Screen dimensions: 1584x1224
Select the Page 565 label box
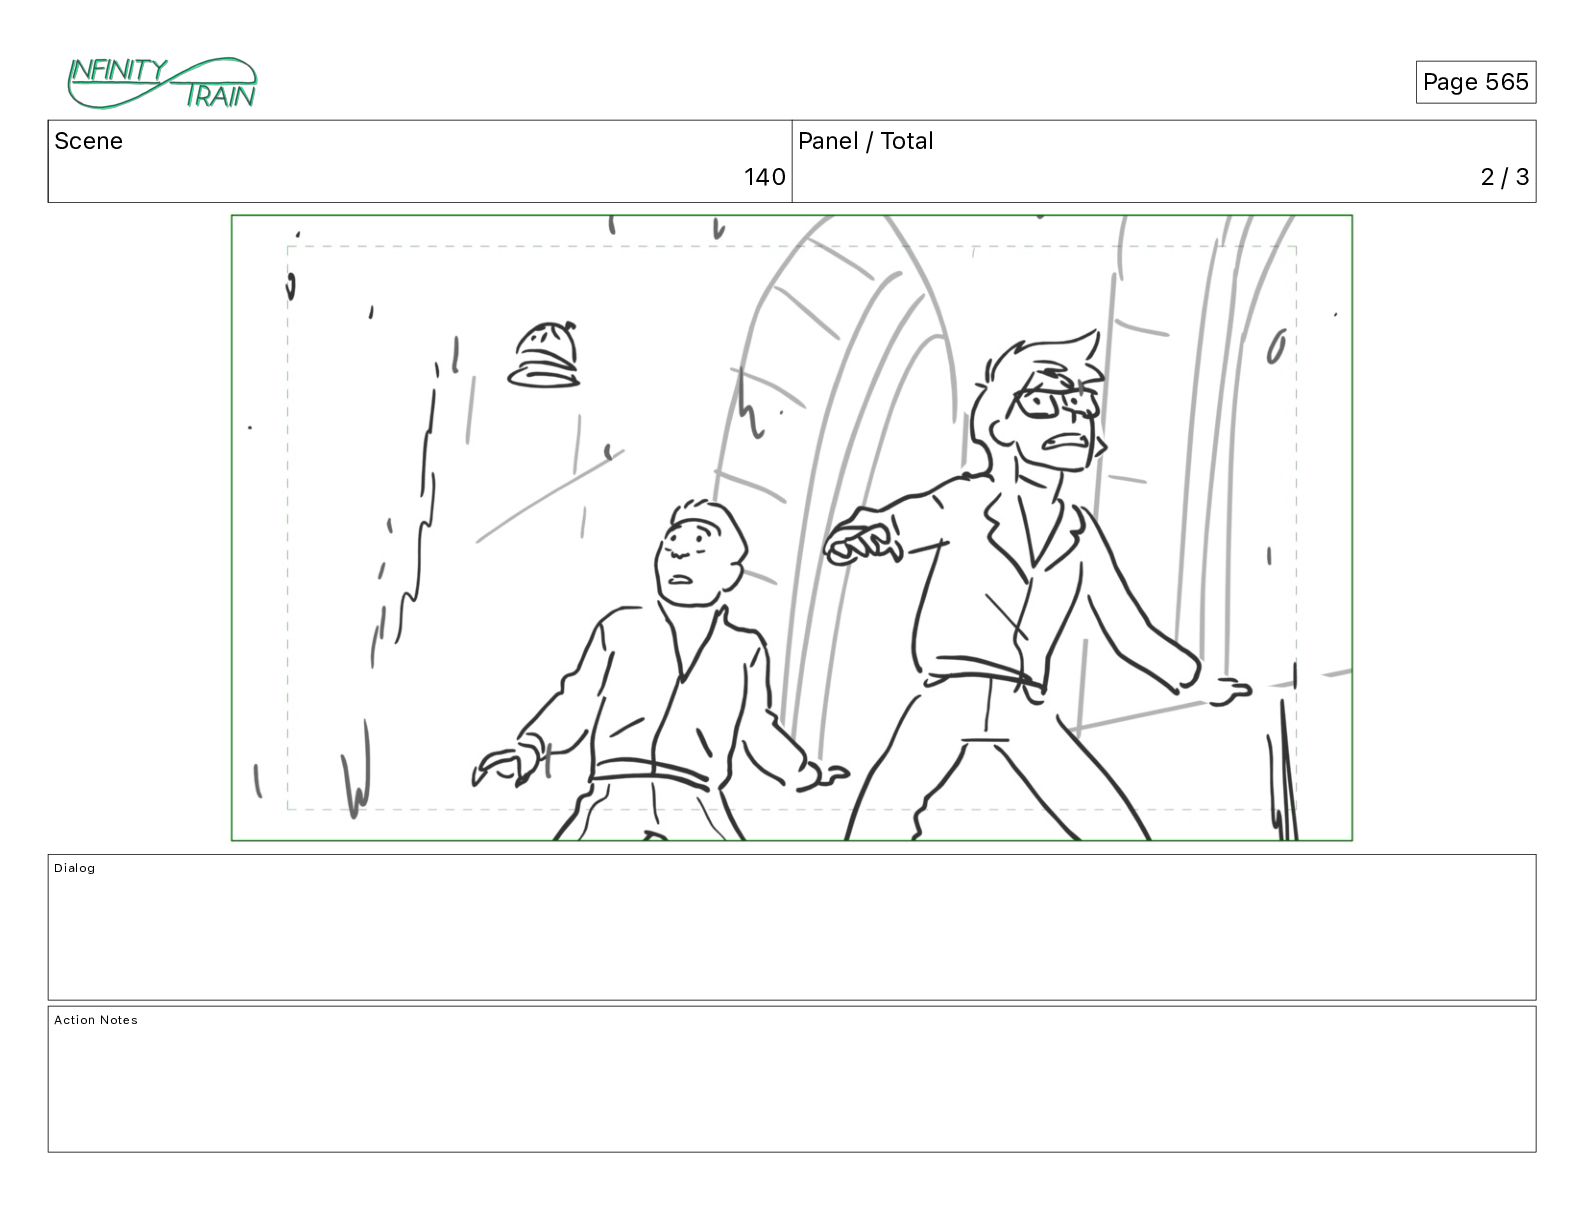(x=1475, y=82)
